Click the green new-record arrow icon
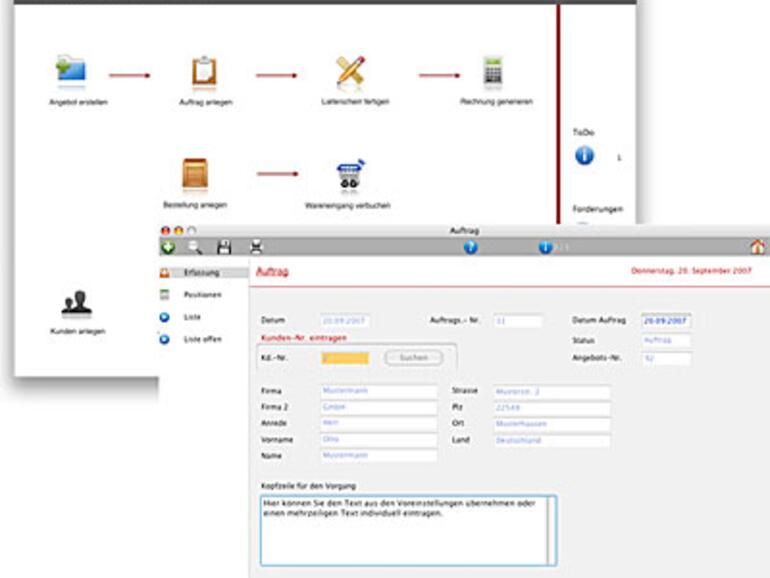 coord(168,247)
